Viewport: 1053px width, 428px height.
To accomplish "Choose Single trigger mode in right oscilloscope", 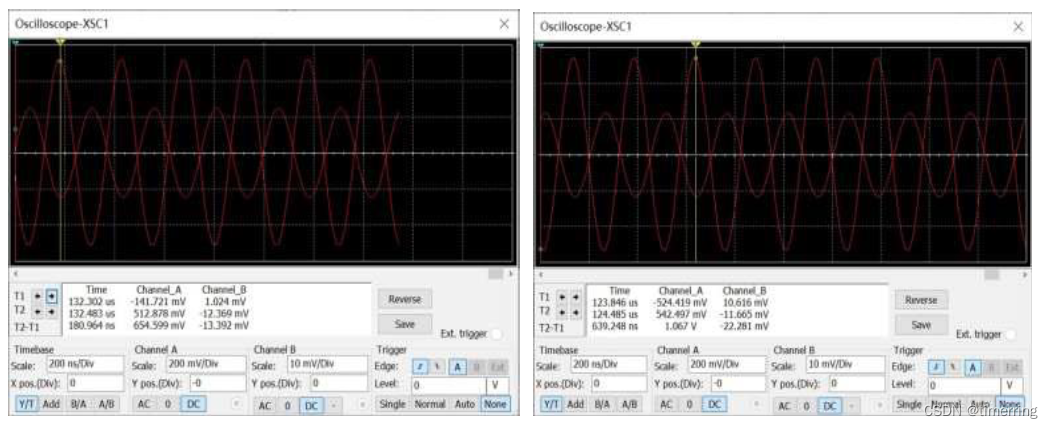I will pos(909,404).
